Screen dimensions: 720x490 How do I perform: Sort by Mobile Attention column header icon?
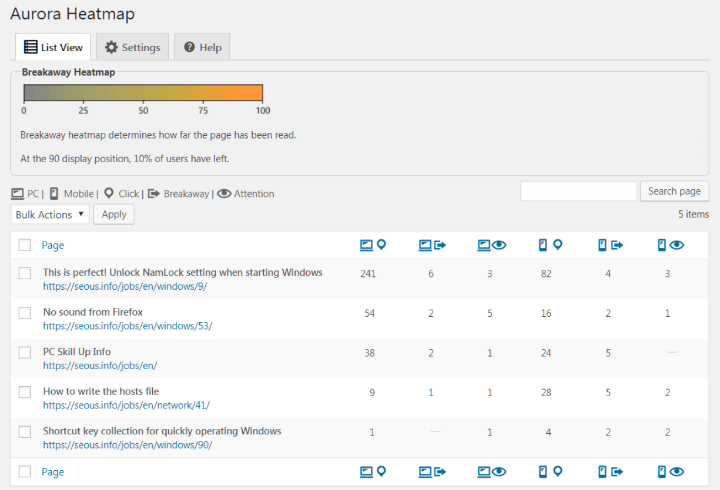pyautogui.click(x=670, y=245)
